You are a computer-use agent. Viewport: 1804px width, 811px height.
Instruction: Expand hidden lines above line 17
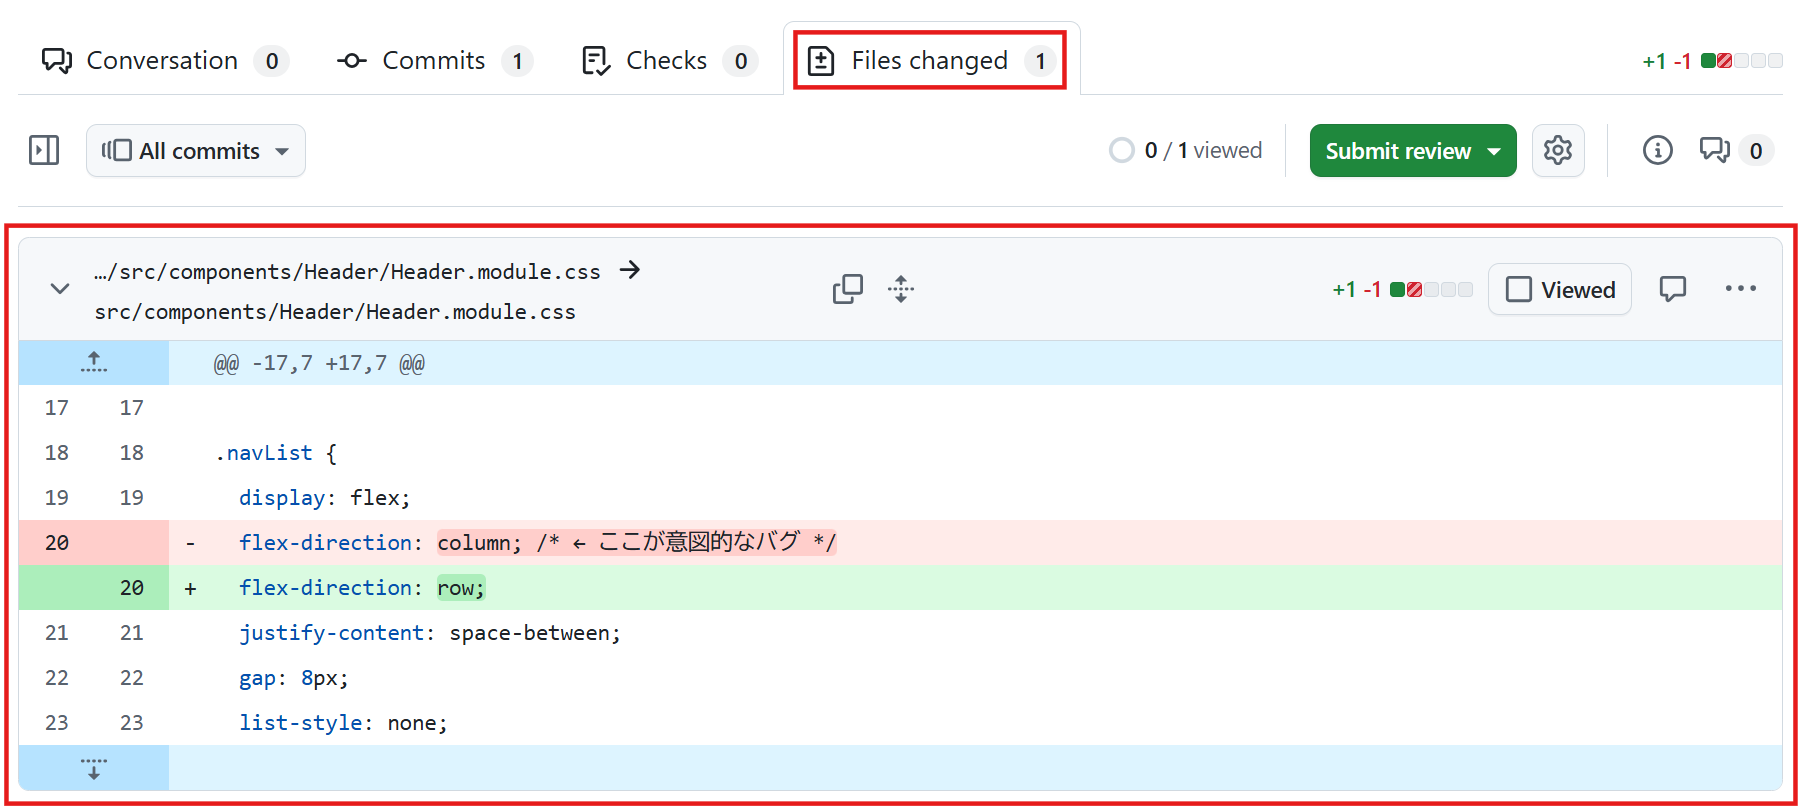94,363
